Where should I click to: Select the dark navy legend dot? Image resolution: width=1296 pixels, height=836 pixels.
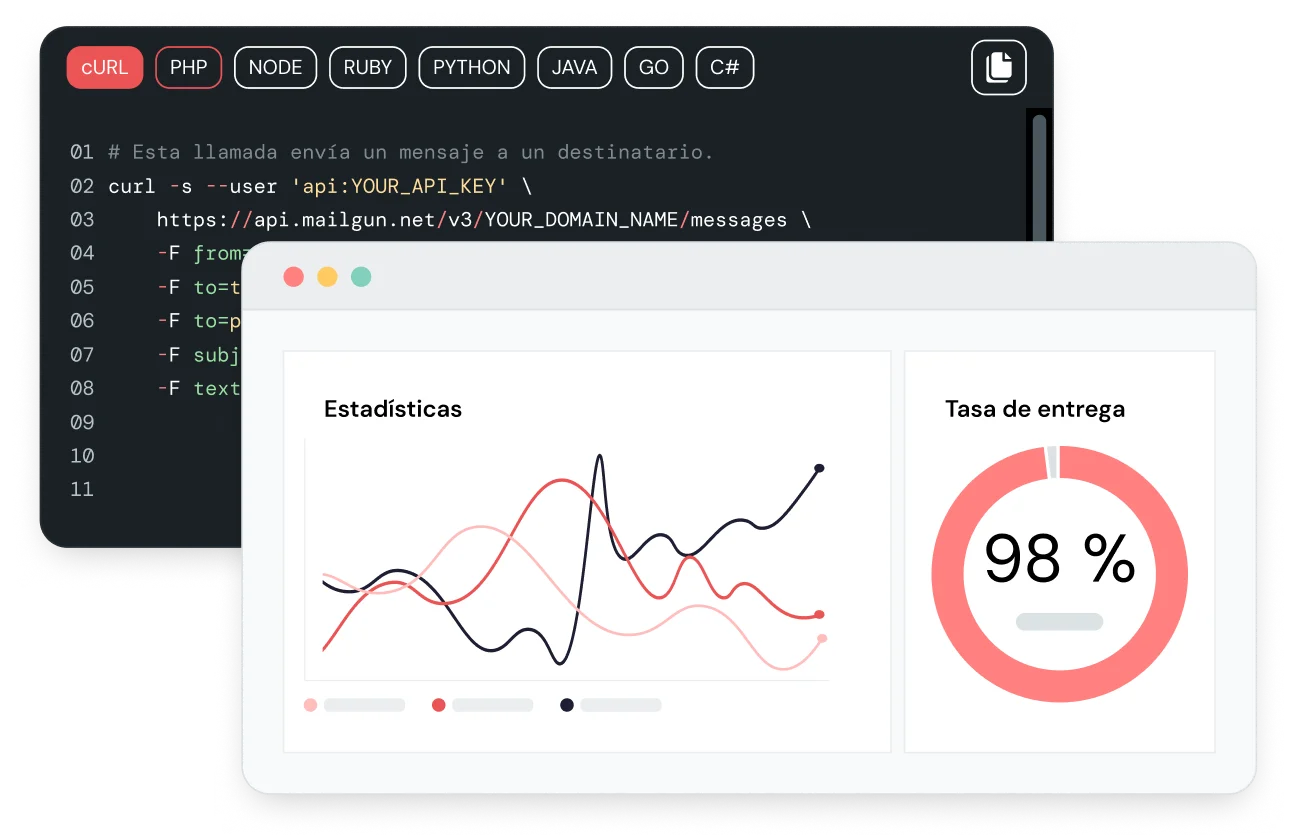pyautogui.click(x=567, y=705)
